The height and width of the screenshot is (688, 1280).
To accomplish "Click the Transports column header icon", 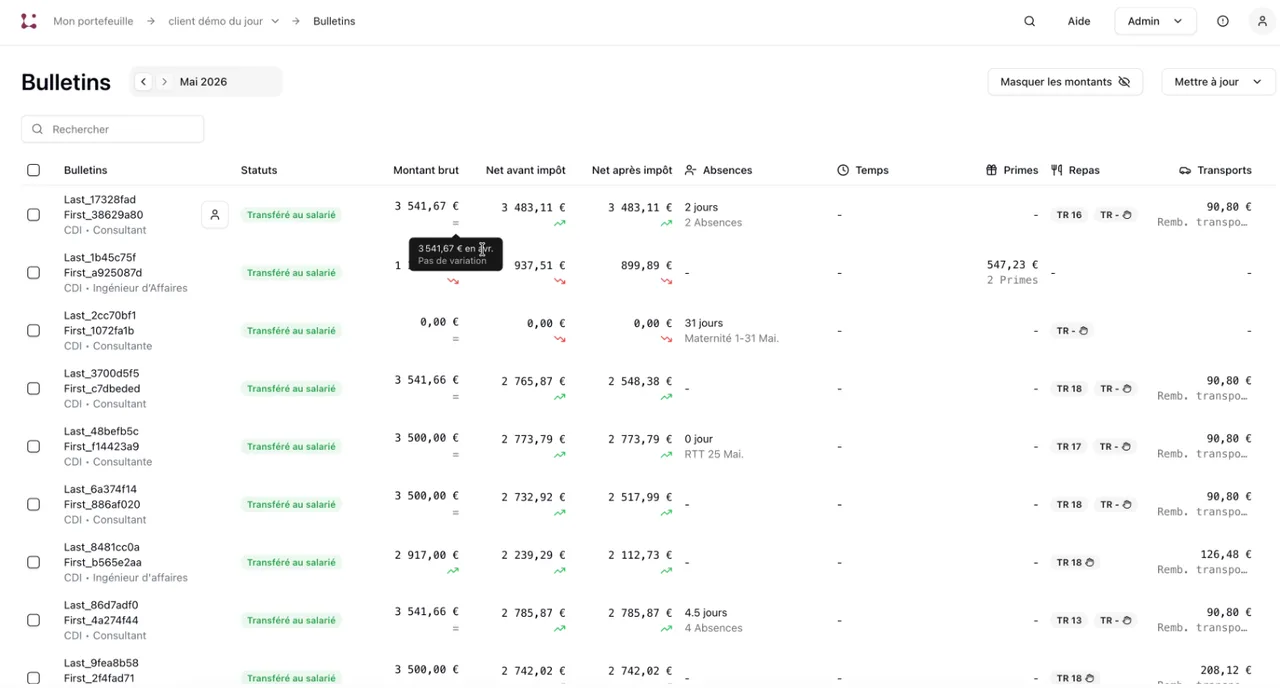I will 1185,170.
